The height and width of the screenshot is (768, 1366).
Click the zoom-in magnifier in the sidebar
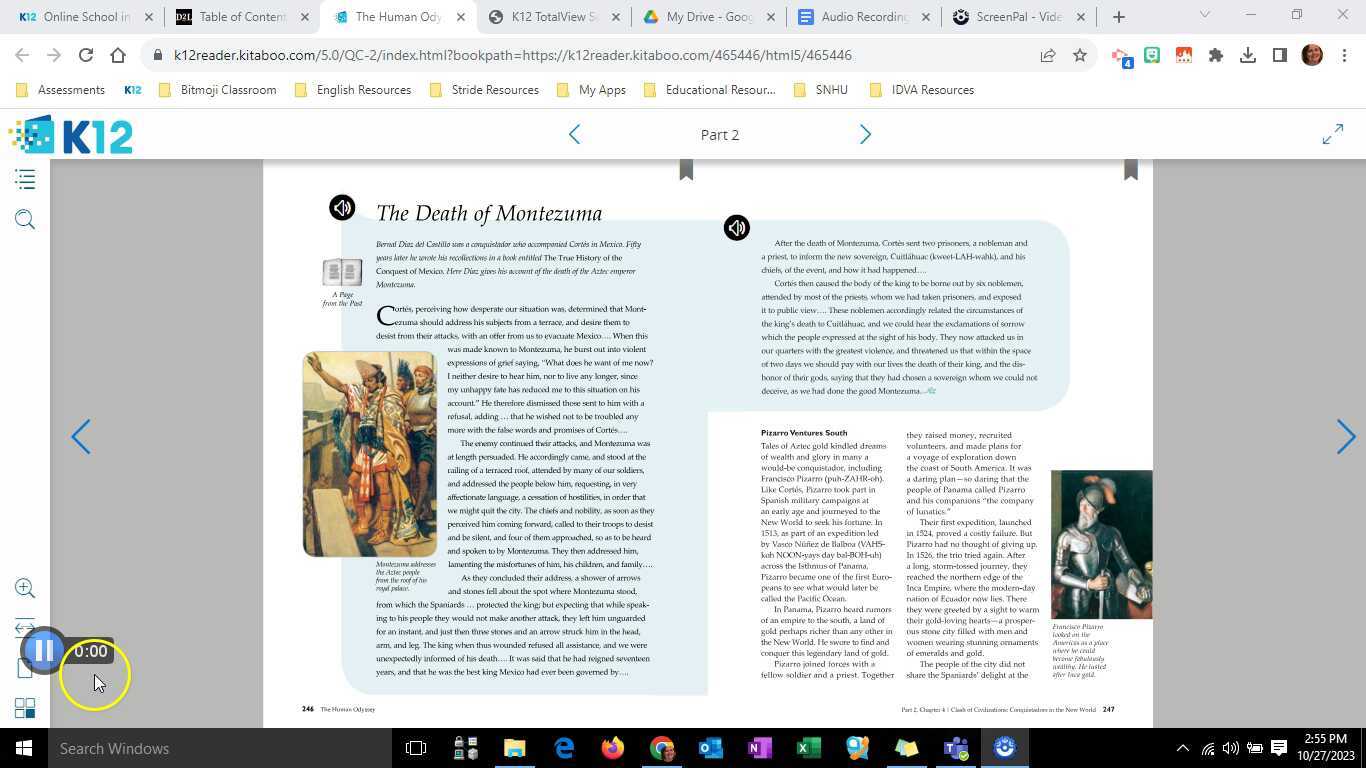click(25, 588)
